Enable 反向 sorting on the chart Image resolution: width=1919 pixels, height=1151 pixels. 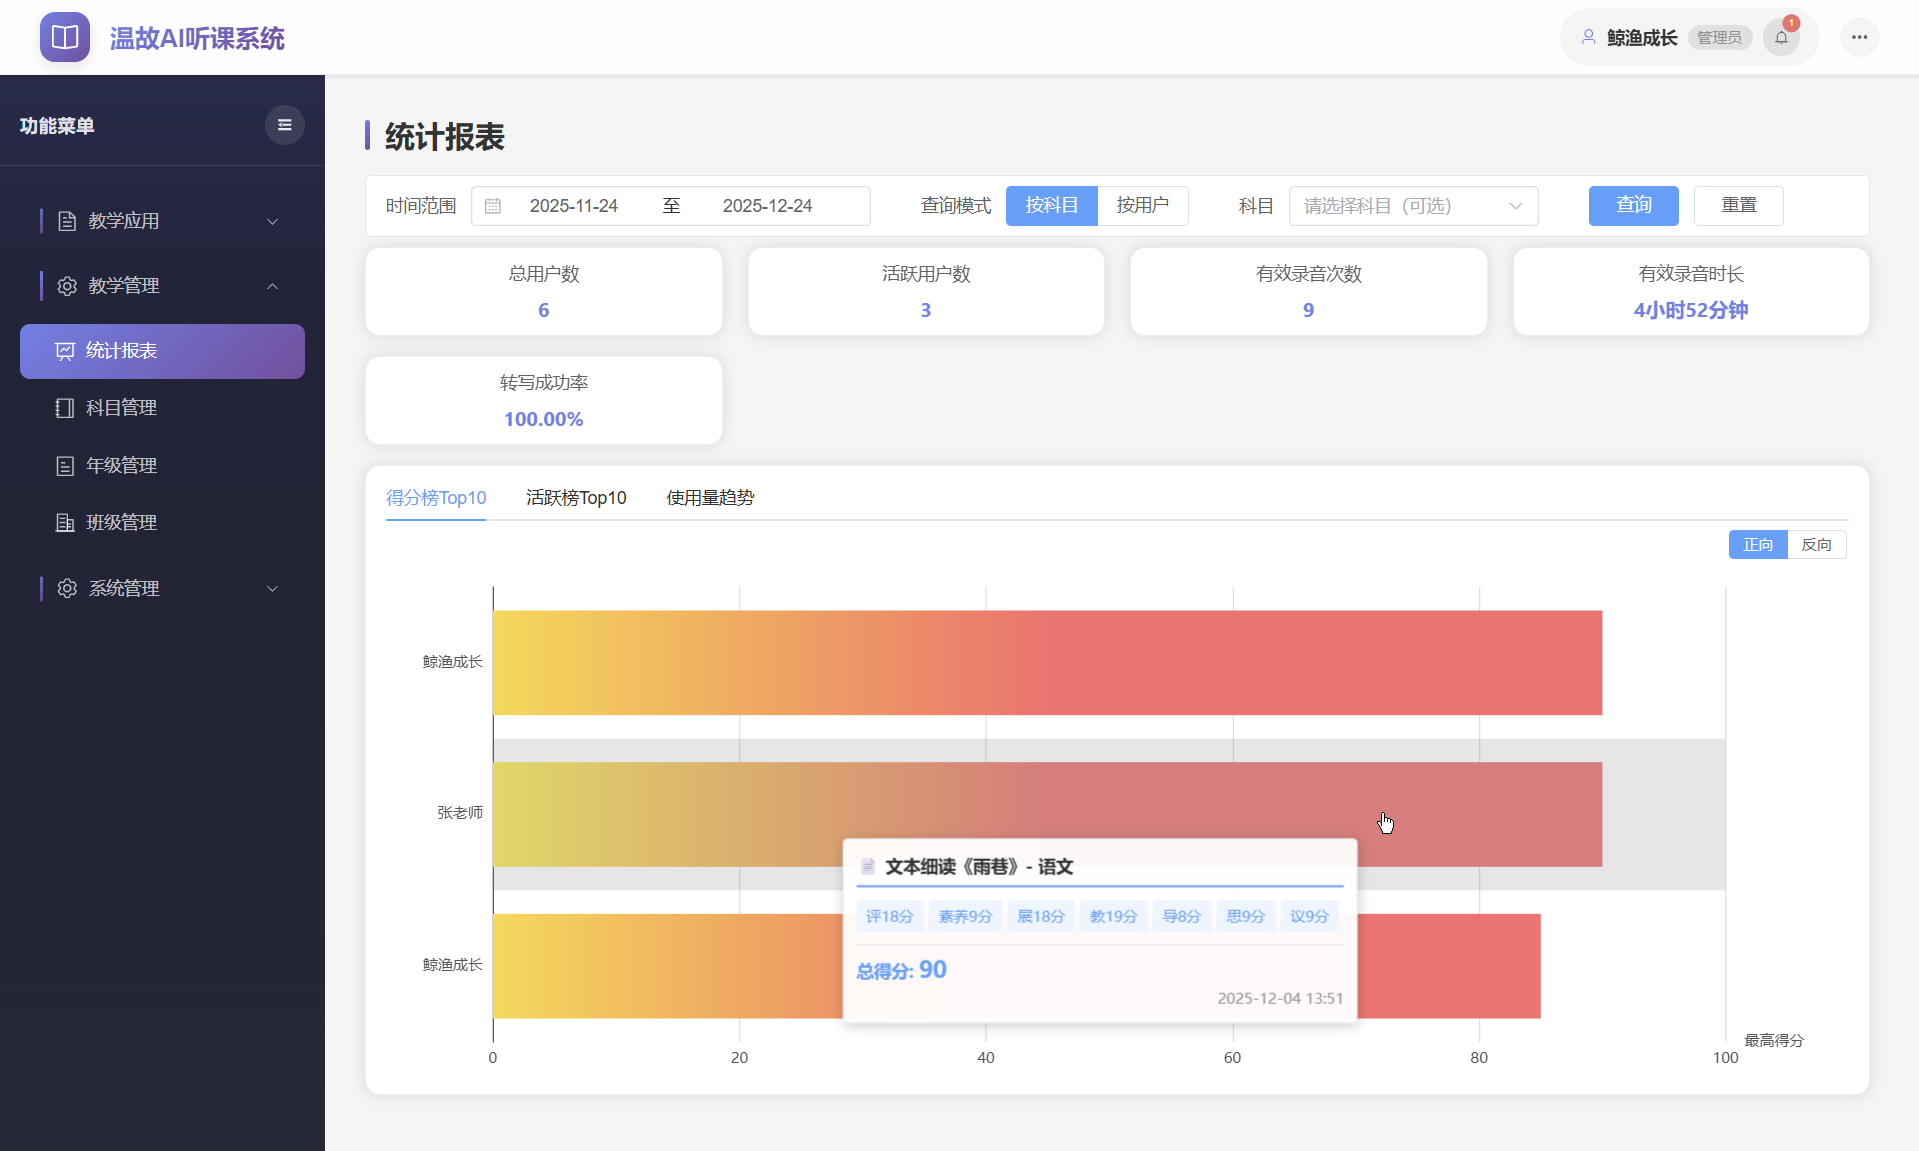click(x=1817, y=544)
